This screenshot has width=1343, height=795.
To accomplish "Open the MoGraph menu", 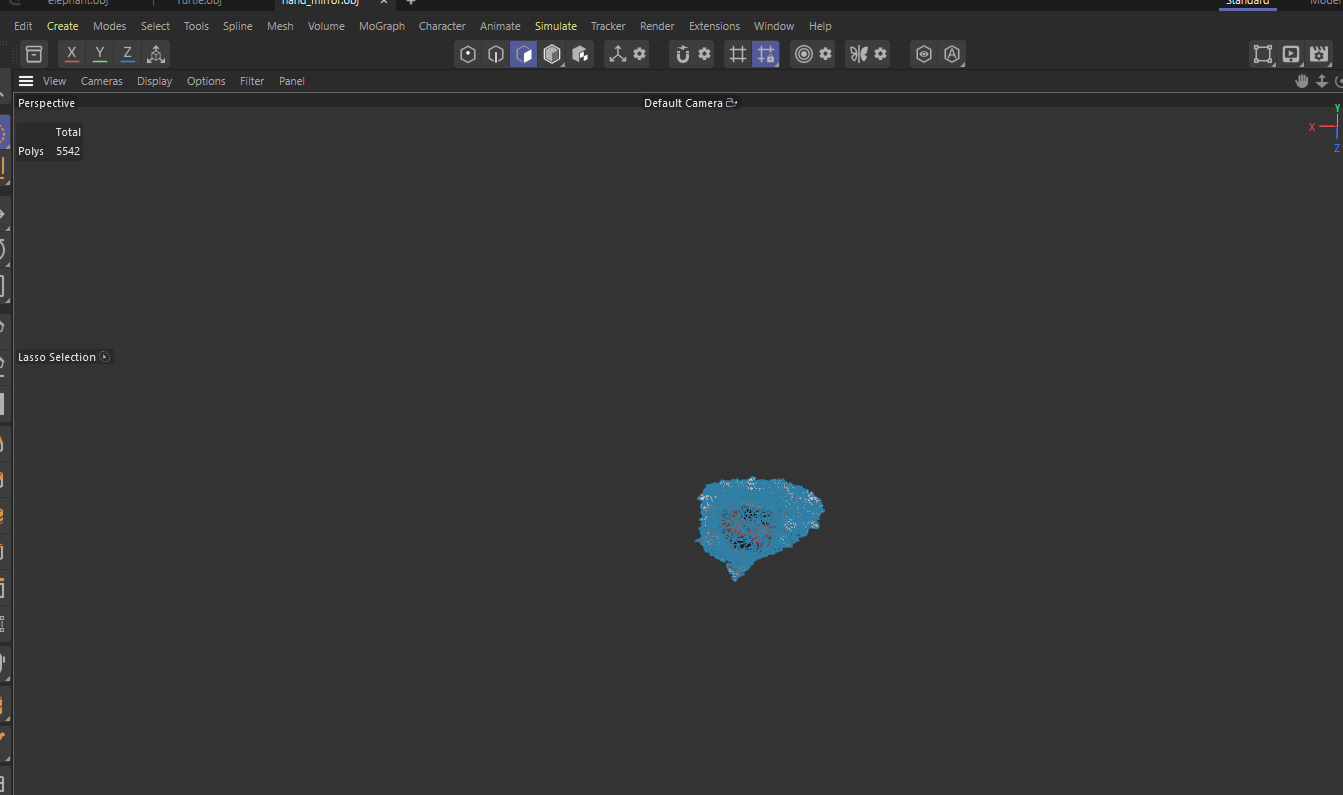I will (x=381, y=26).
